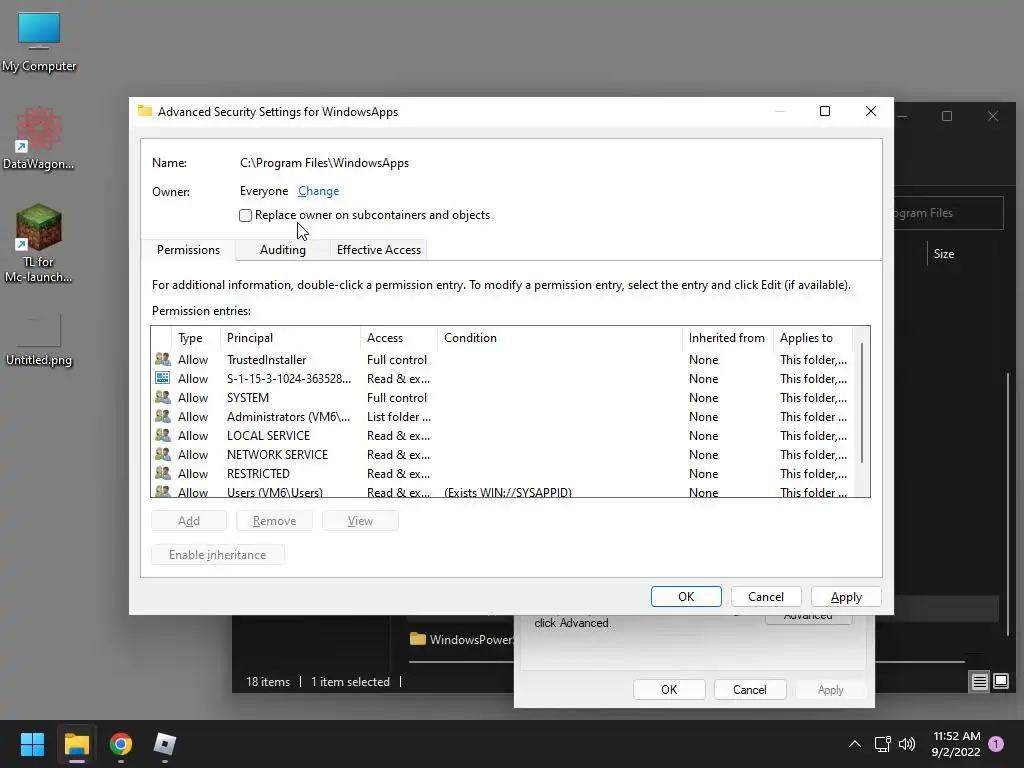
Task: Select Administrators (VM6\...) principal entry
Action: 288,416
